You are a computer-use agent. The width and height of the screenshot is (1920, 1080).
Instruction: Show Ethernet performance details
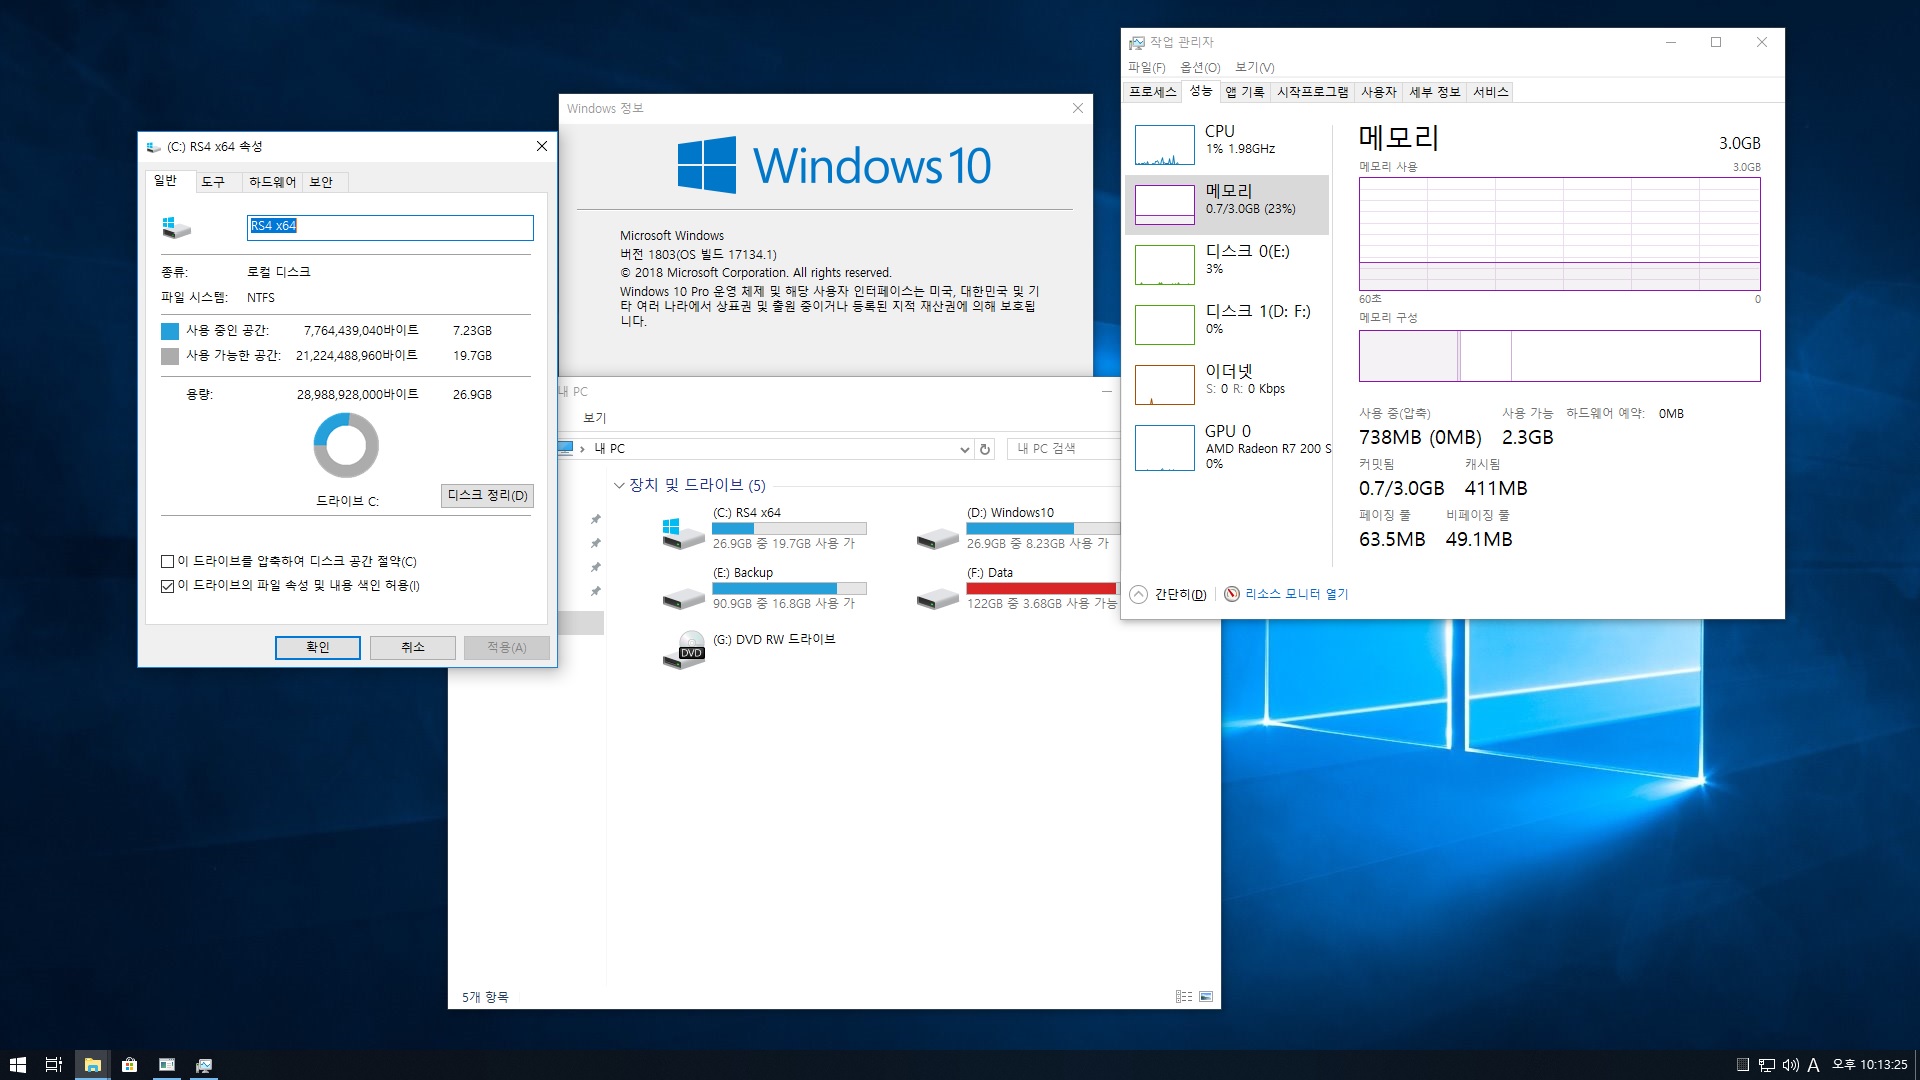(x=1226, y=385)
